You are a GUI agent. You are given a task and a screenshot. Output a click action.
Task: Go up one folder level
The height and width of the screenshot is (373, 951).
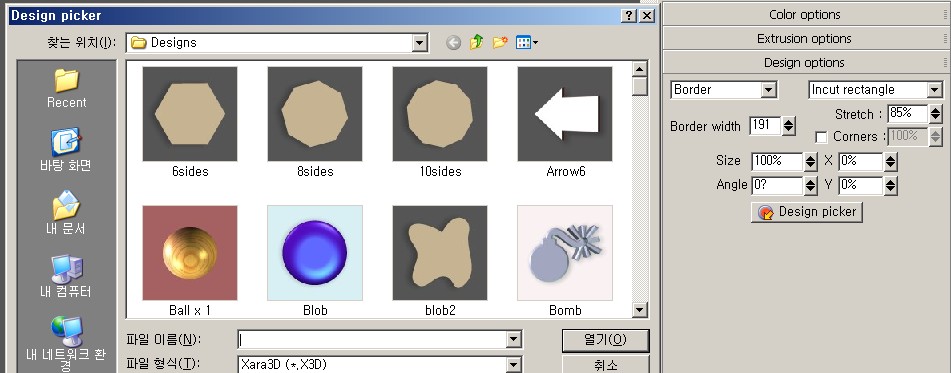(477, 42)
